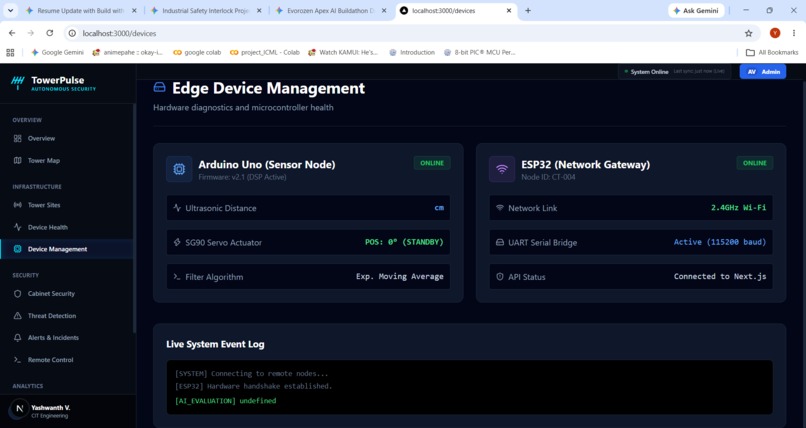Screen dimensions: 806x428
Task: Click the SG90 Servo Actuator bolt icon
Action: coord(177,242)
